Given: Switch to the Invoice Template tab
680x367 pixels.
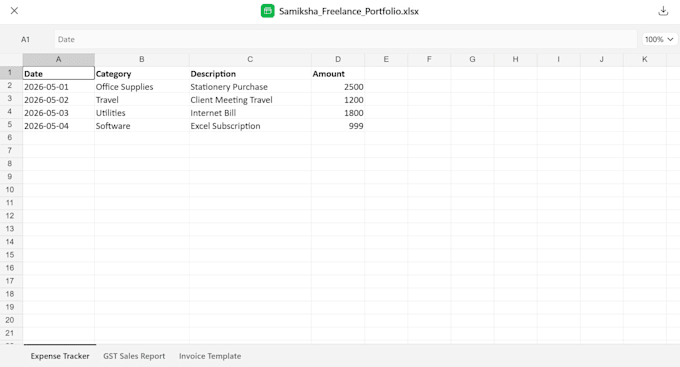Looking at the screenshot, I should tap(210, 356).
